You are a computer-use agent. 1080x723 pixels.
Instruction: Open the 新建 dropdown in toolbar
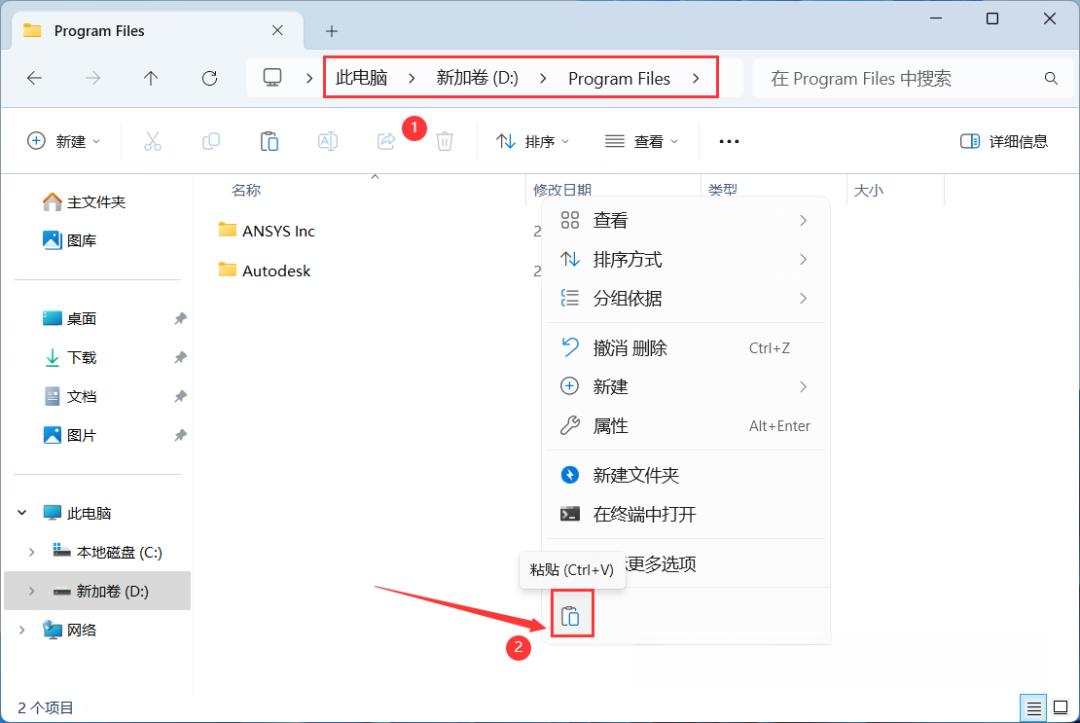(63, 141)
